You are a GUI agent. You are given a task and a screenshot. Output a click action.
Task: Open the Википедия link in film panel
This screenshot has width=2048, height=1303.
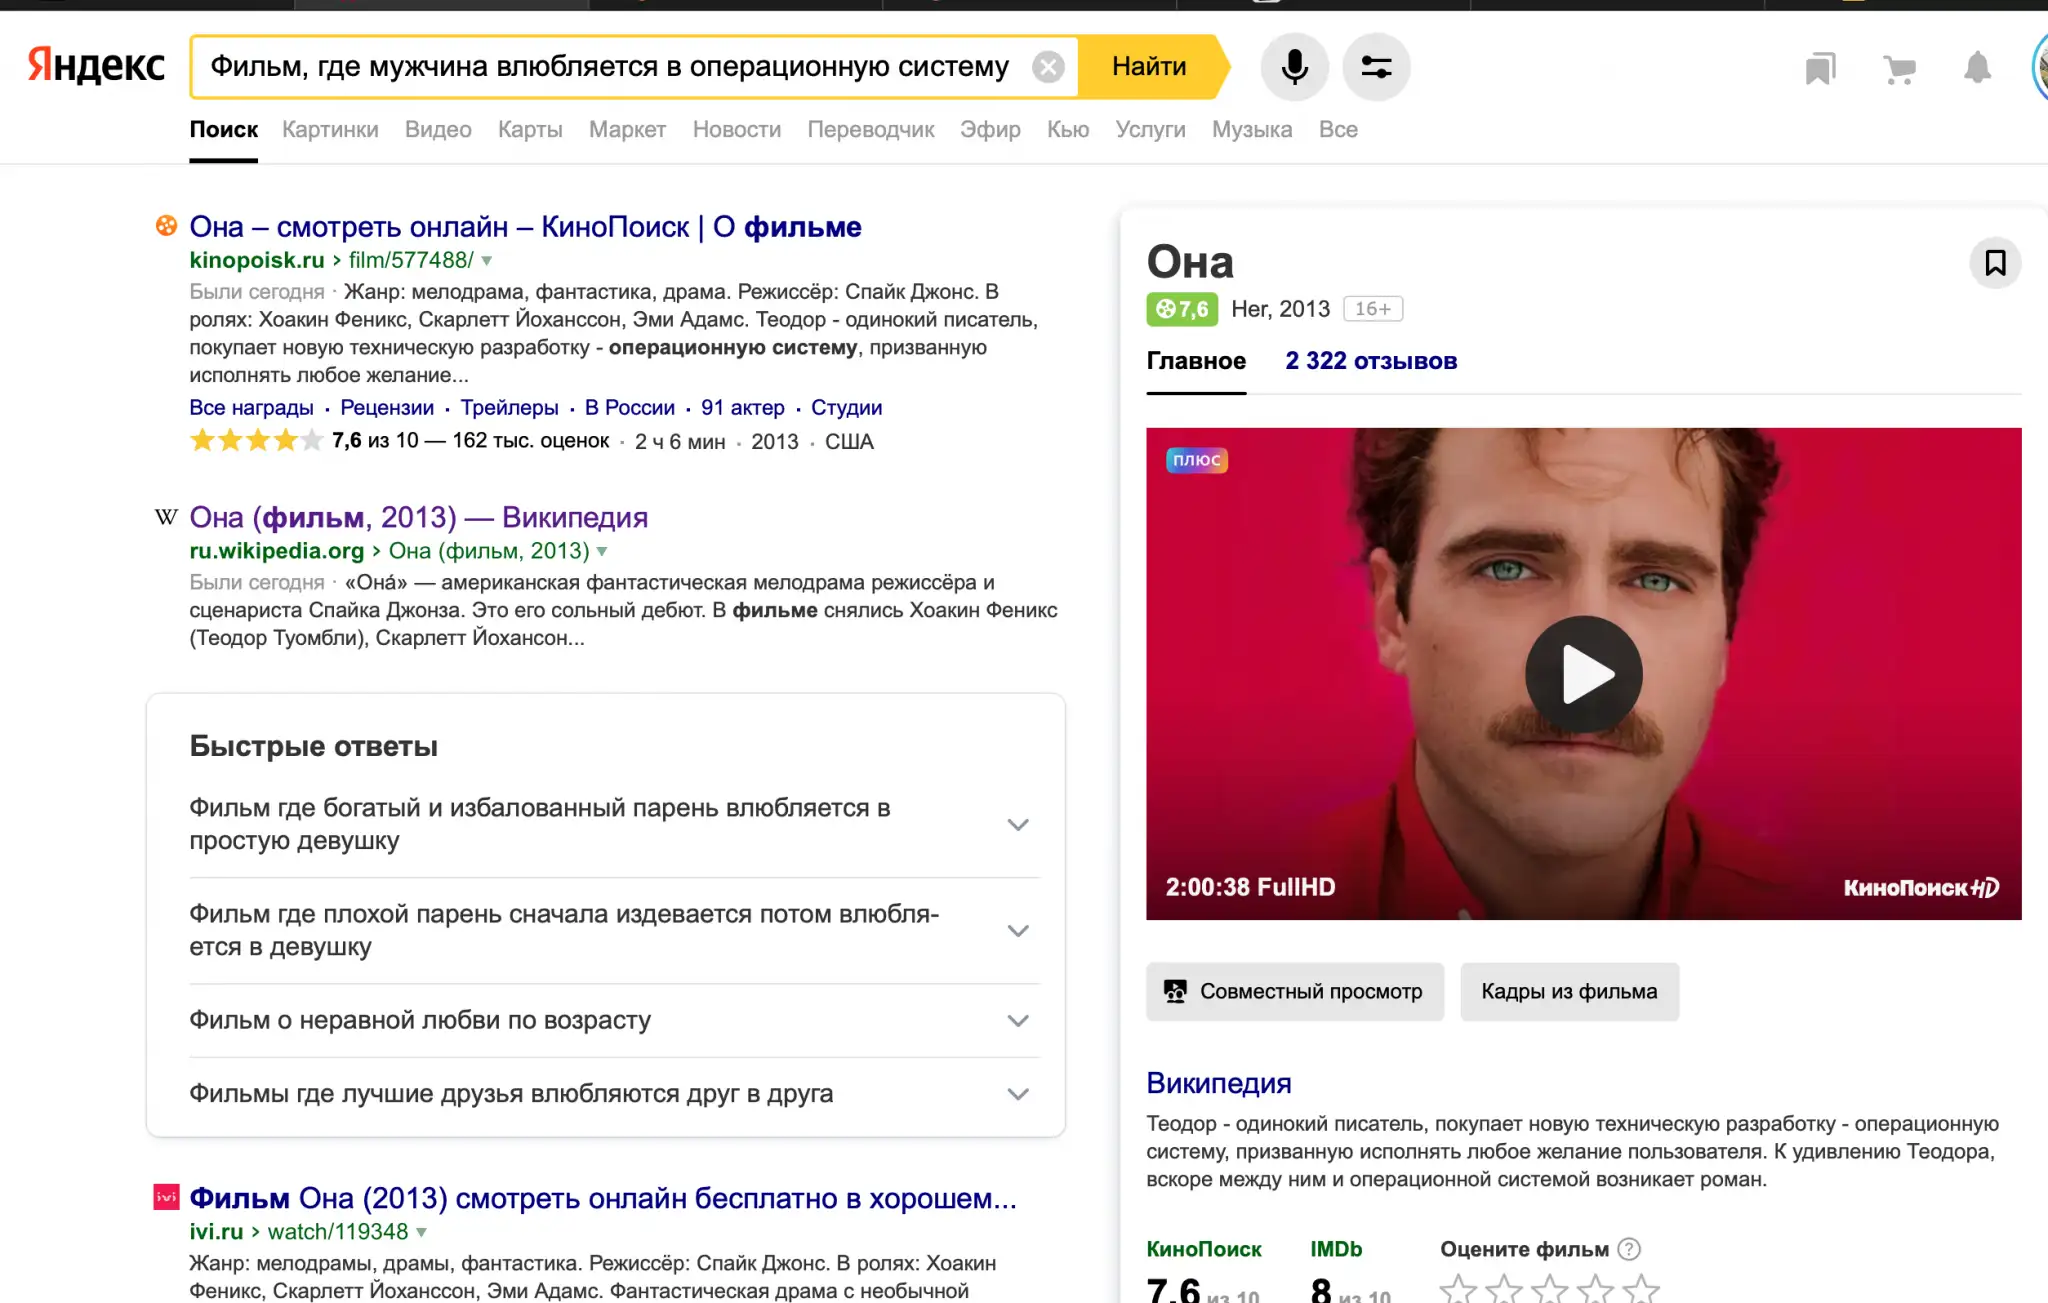[1218, 1083]
